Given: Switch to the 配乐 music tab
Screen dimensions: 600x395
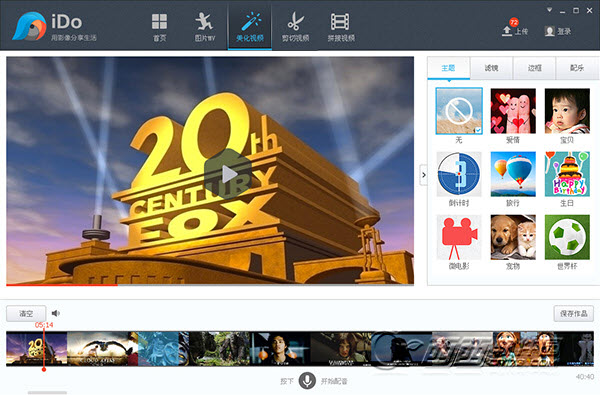Looking at the screenshot, I should point(577,68).
